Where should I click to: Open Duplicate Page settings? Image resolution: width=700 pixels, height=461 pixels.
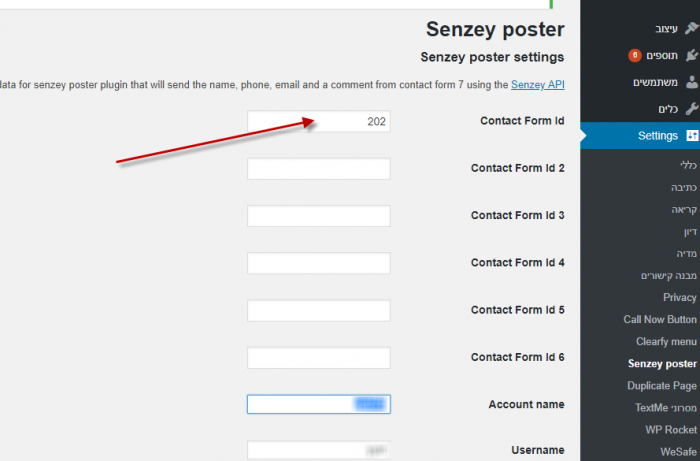[662, 386]
